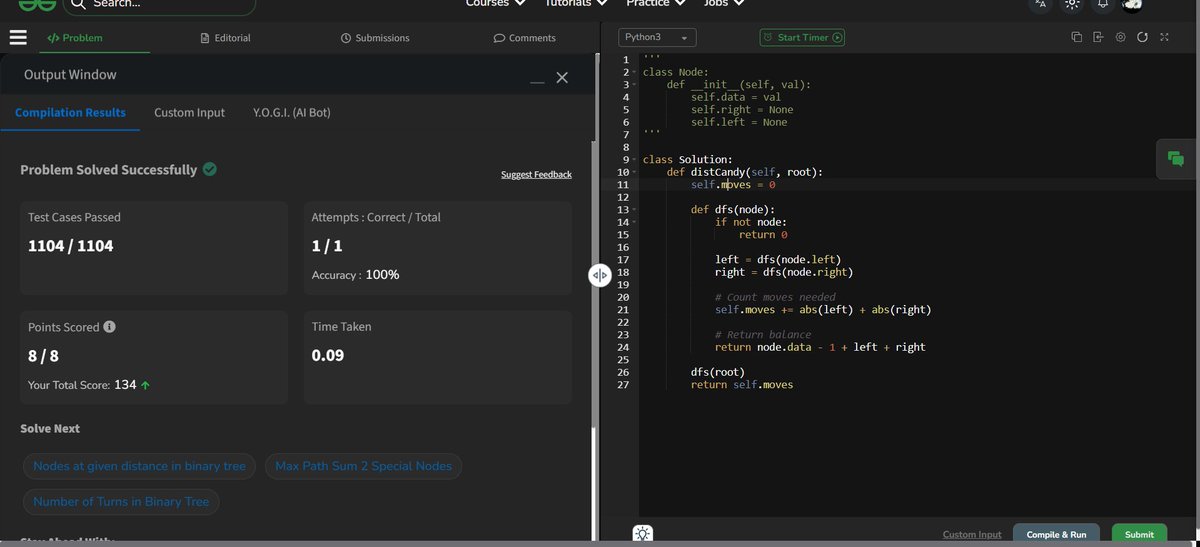Expand the Jobs menu
Viewport: 1200px width, 547px height.
(724, 3)
